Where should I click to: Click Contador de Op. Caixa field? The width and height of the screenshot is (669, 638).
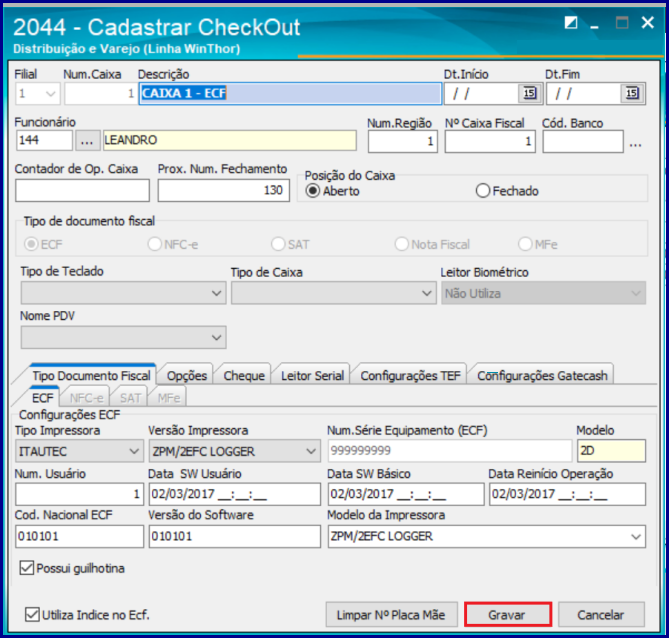(82, 190)
